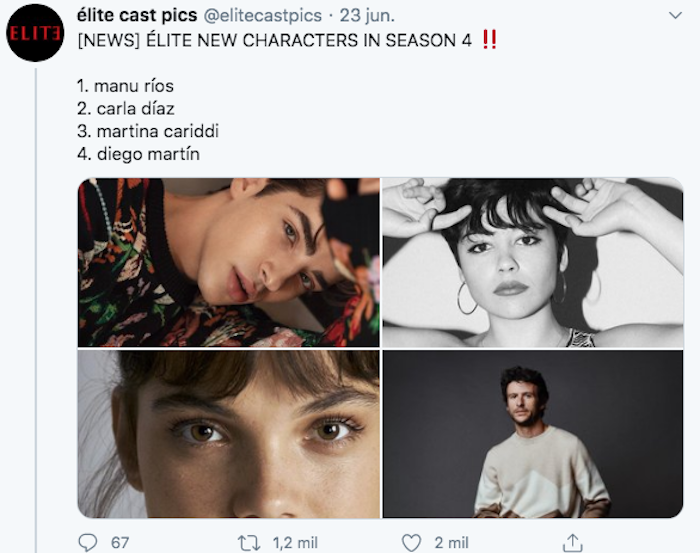Visit the @elitecastpics handle
This screenshot has height=553, width=700.
click(262, 16)
